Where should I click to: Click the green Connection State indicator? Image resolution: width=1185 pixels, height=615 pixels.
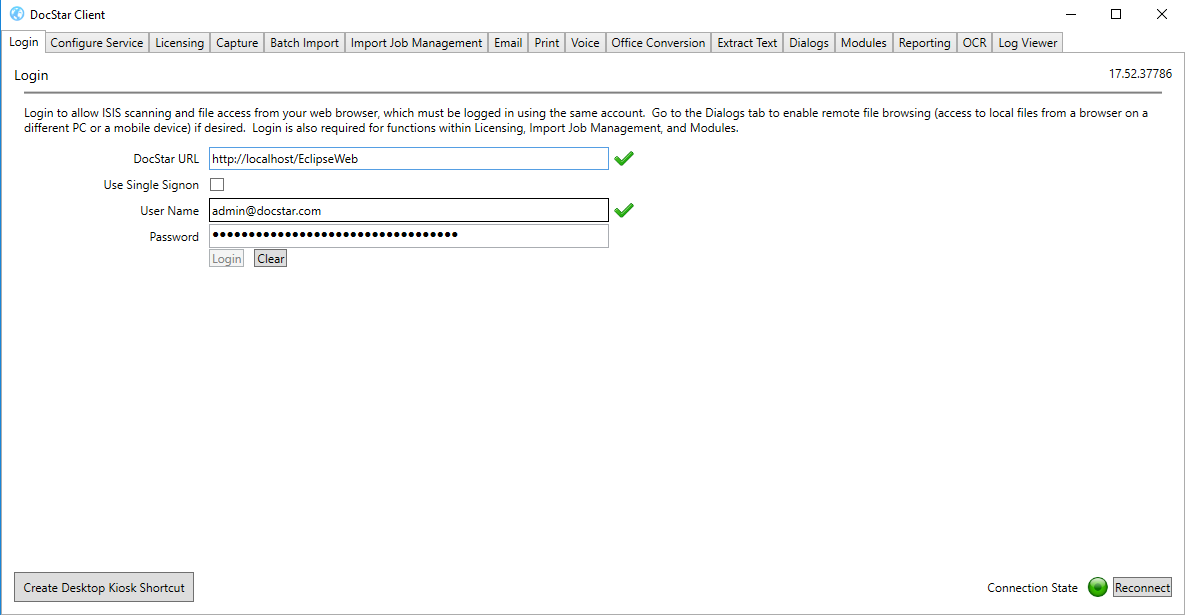coord(1097,587)
